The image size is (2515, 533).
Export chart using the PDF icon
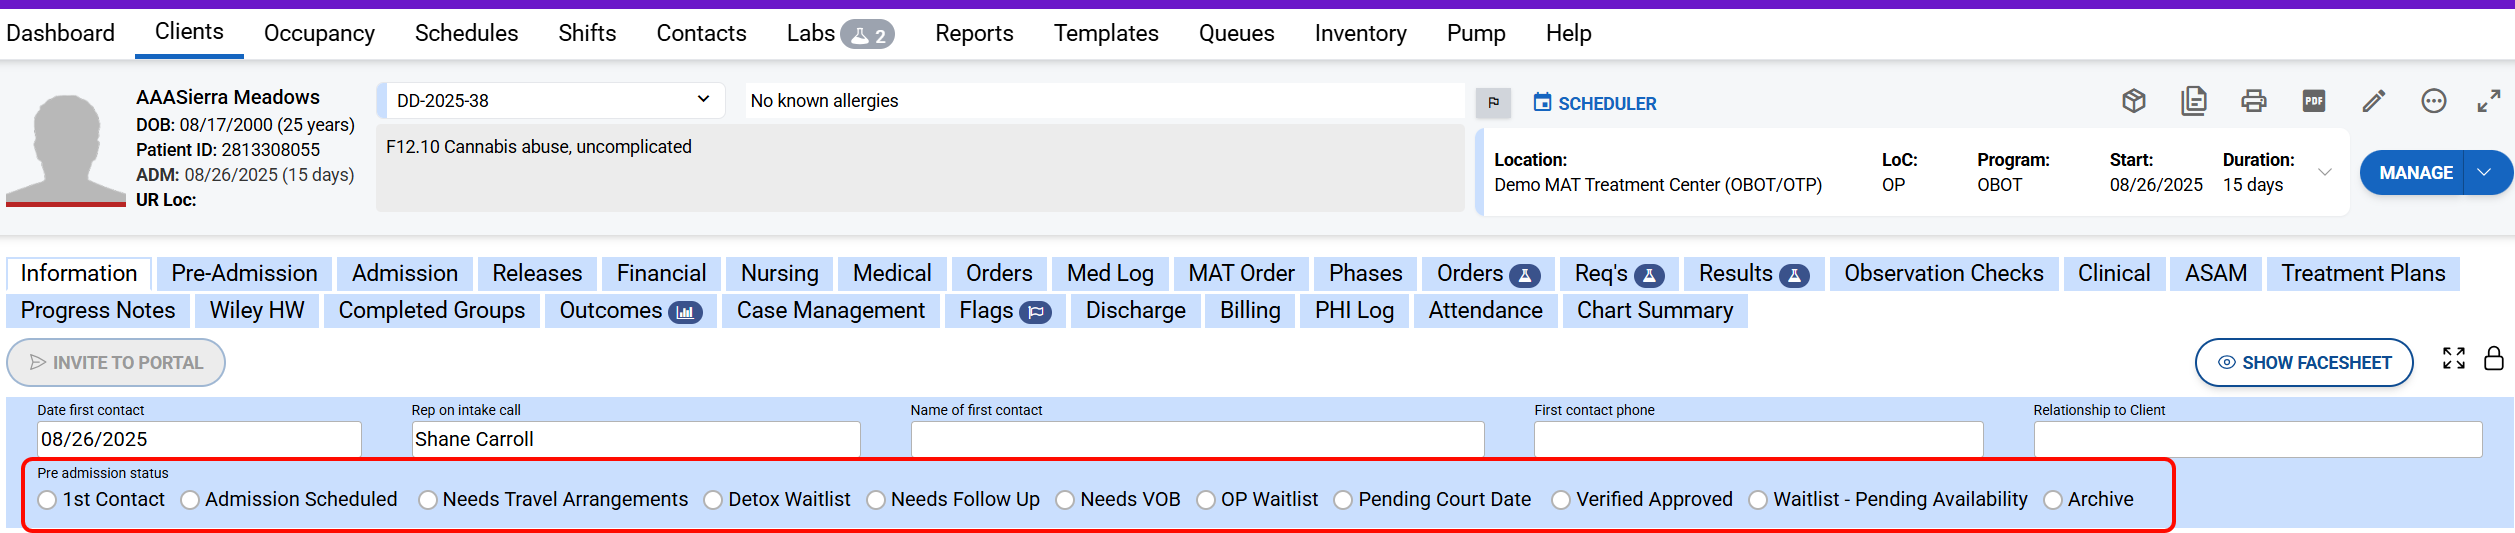coord(2314,101)
